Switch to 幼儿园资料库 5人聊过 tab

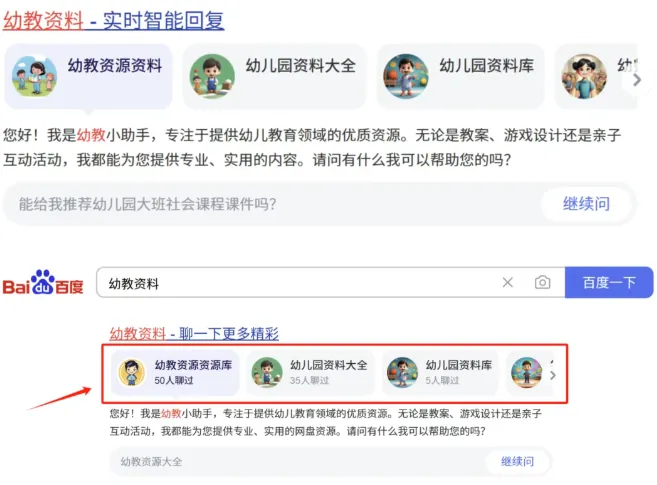tap(440, 372)
